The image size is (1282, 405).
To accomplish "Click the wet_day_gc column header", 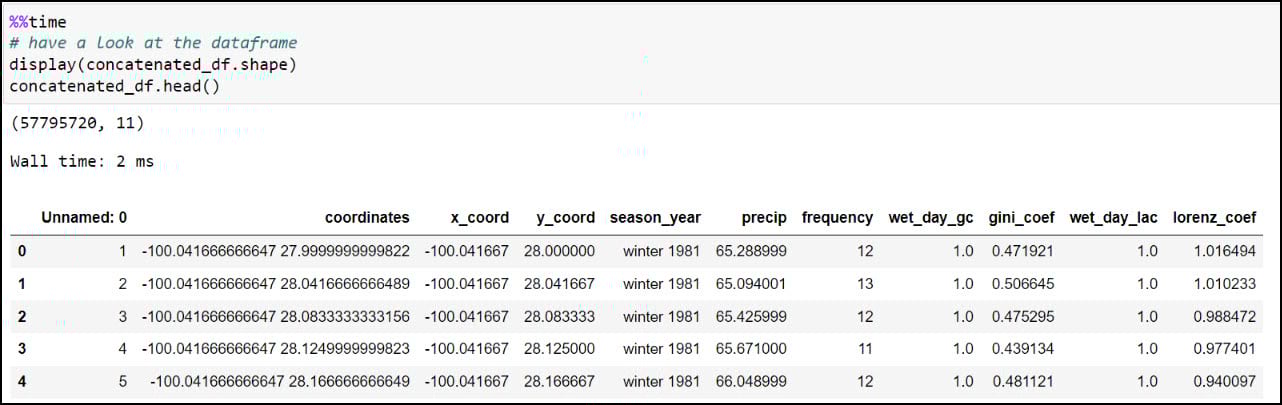I will [931, 217].
